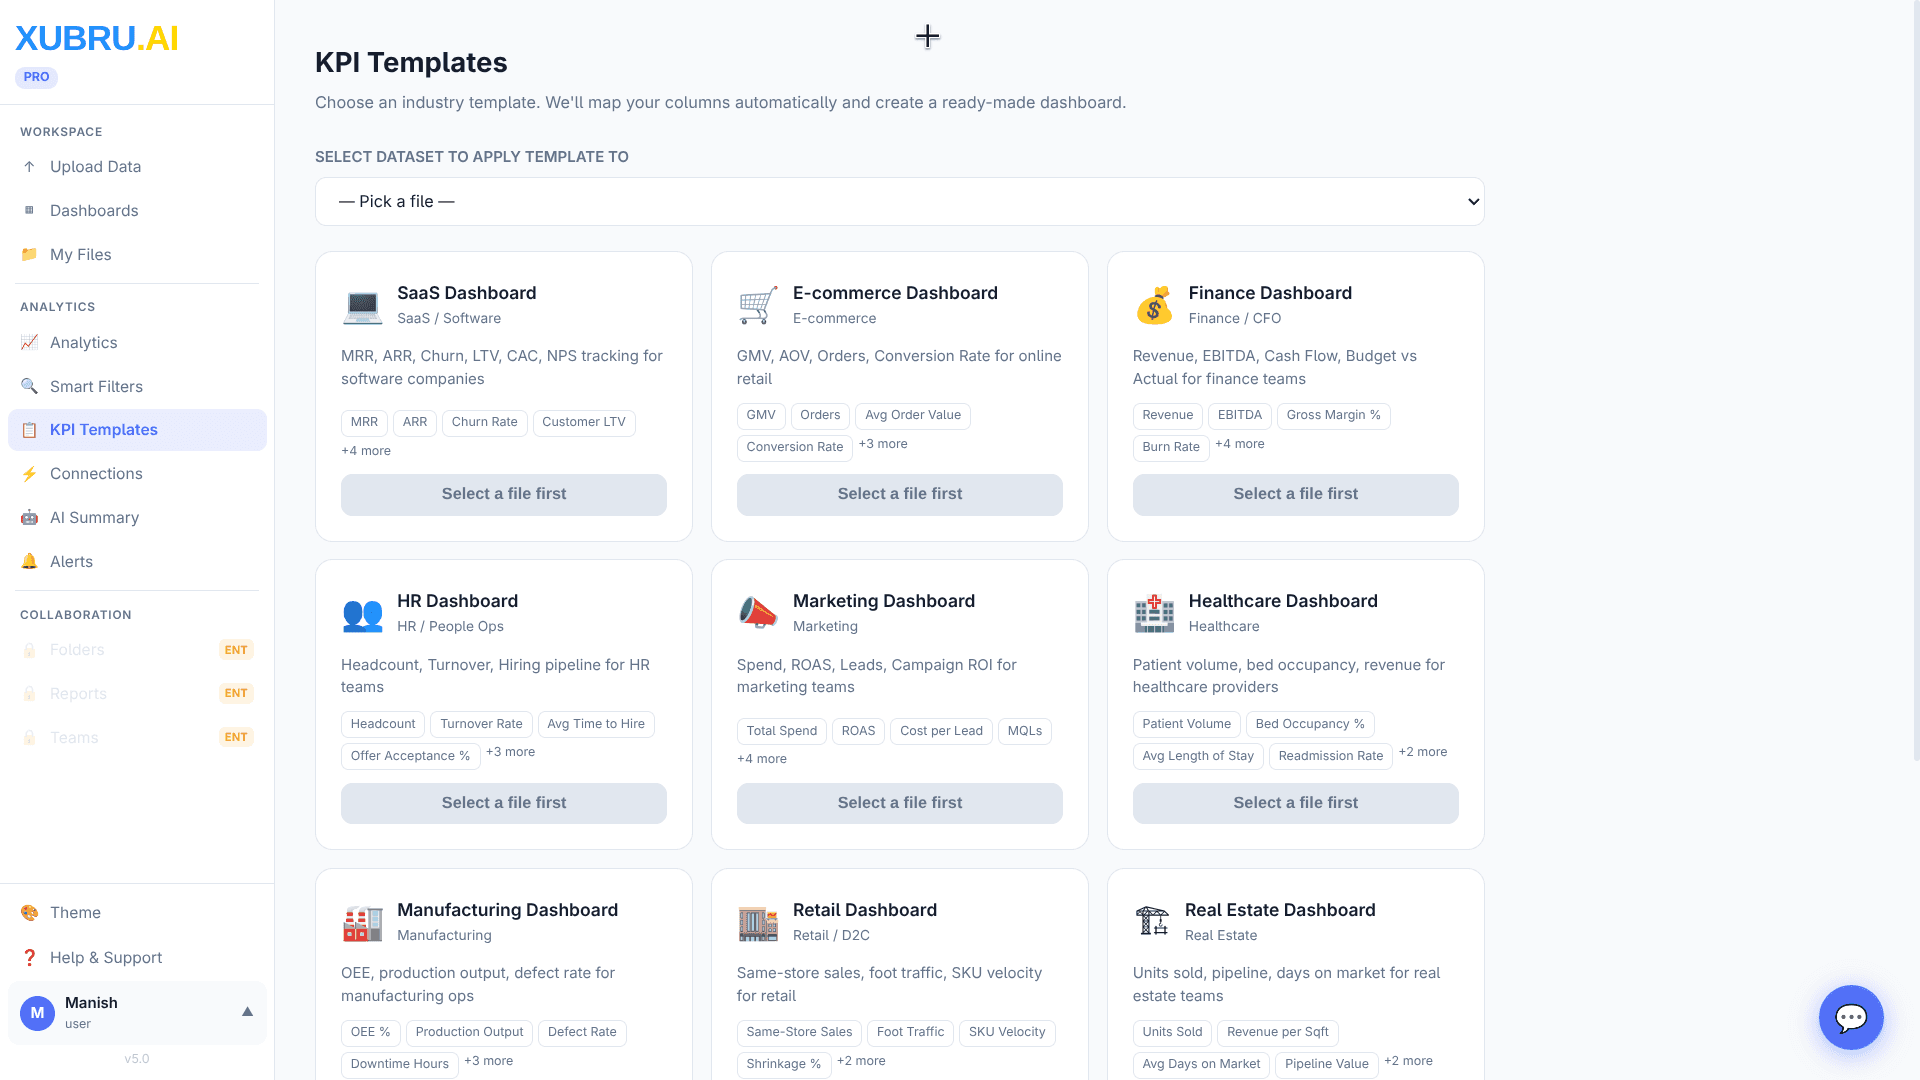Image resolution: width=1920 pixels, height=1080 pixels.
Task: Click the Real Estate crane icon
Action: [1152, 920]
